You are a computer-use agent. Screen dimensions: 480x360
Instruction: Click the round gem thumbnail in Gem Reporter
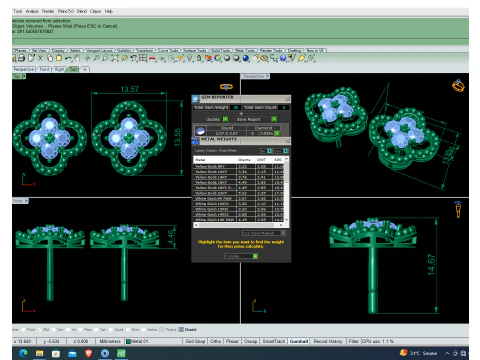200,130
